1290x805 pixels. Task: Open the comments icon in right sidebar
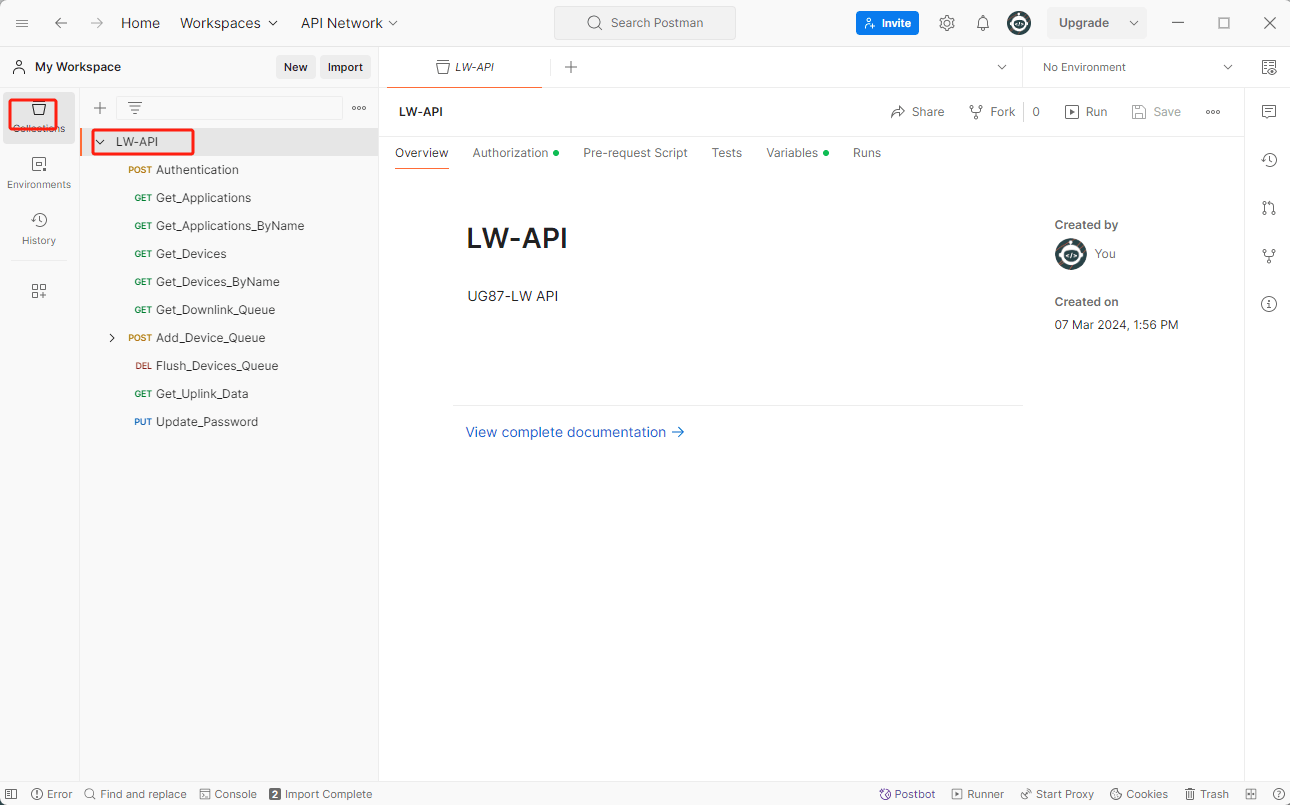[x=1269, y=111]
